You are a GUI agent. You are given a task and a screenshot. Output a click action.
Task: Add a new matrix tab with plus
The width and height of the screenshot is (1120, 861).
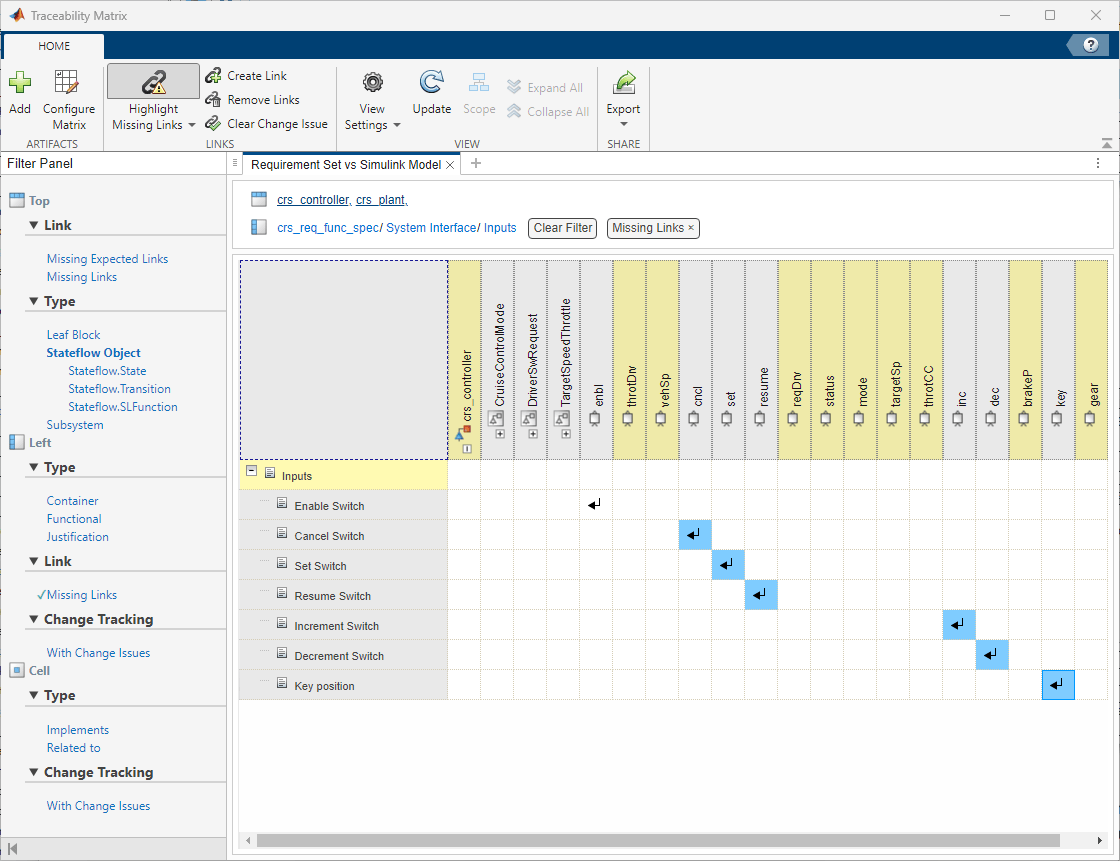click(x=476, y=164)
